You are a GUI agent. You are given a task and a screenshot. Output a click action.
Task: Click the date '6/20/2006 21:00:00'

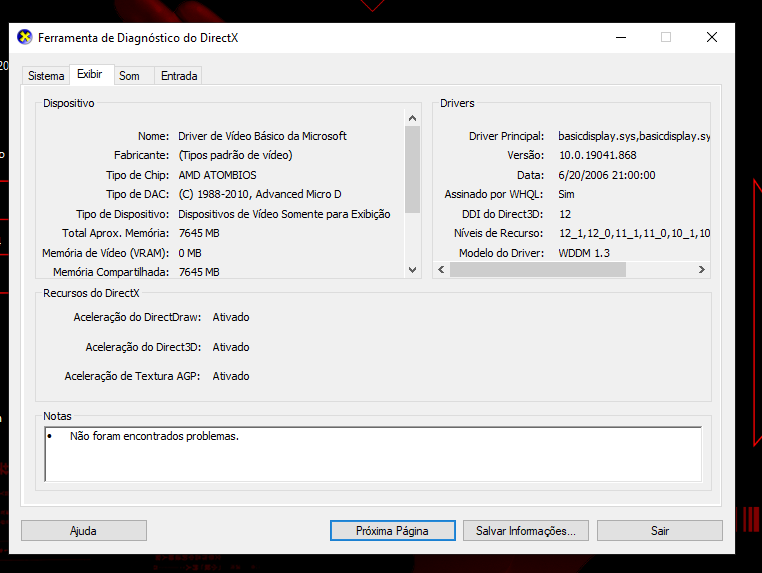click(606, 175)
